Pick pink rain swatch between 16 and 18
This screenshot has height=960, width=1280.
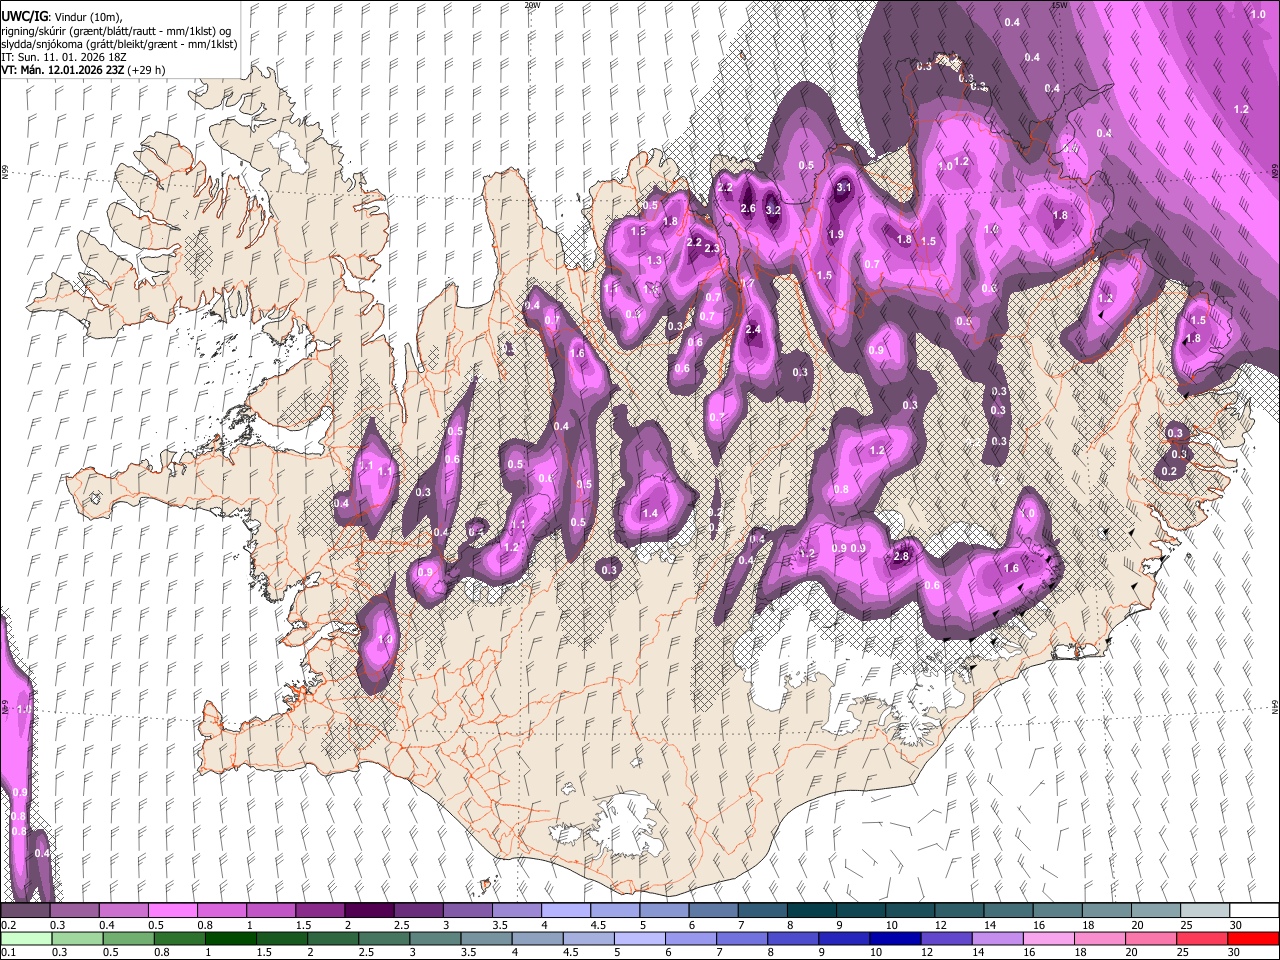click(x=1050, y=938)
